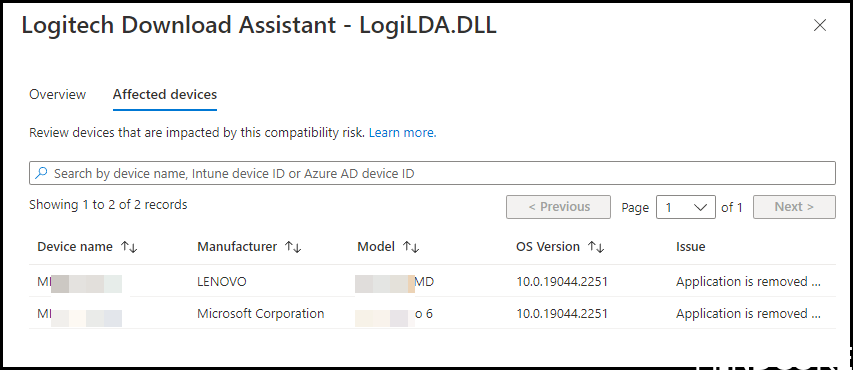The image size is (853, 370).
Task: Open the Page number dropdown
Action: (685, 207)
